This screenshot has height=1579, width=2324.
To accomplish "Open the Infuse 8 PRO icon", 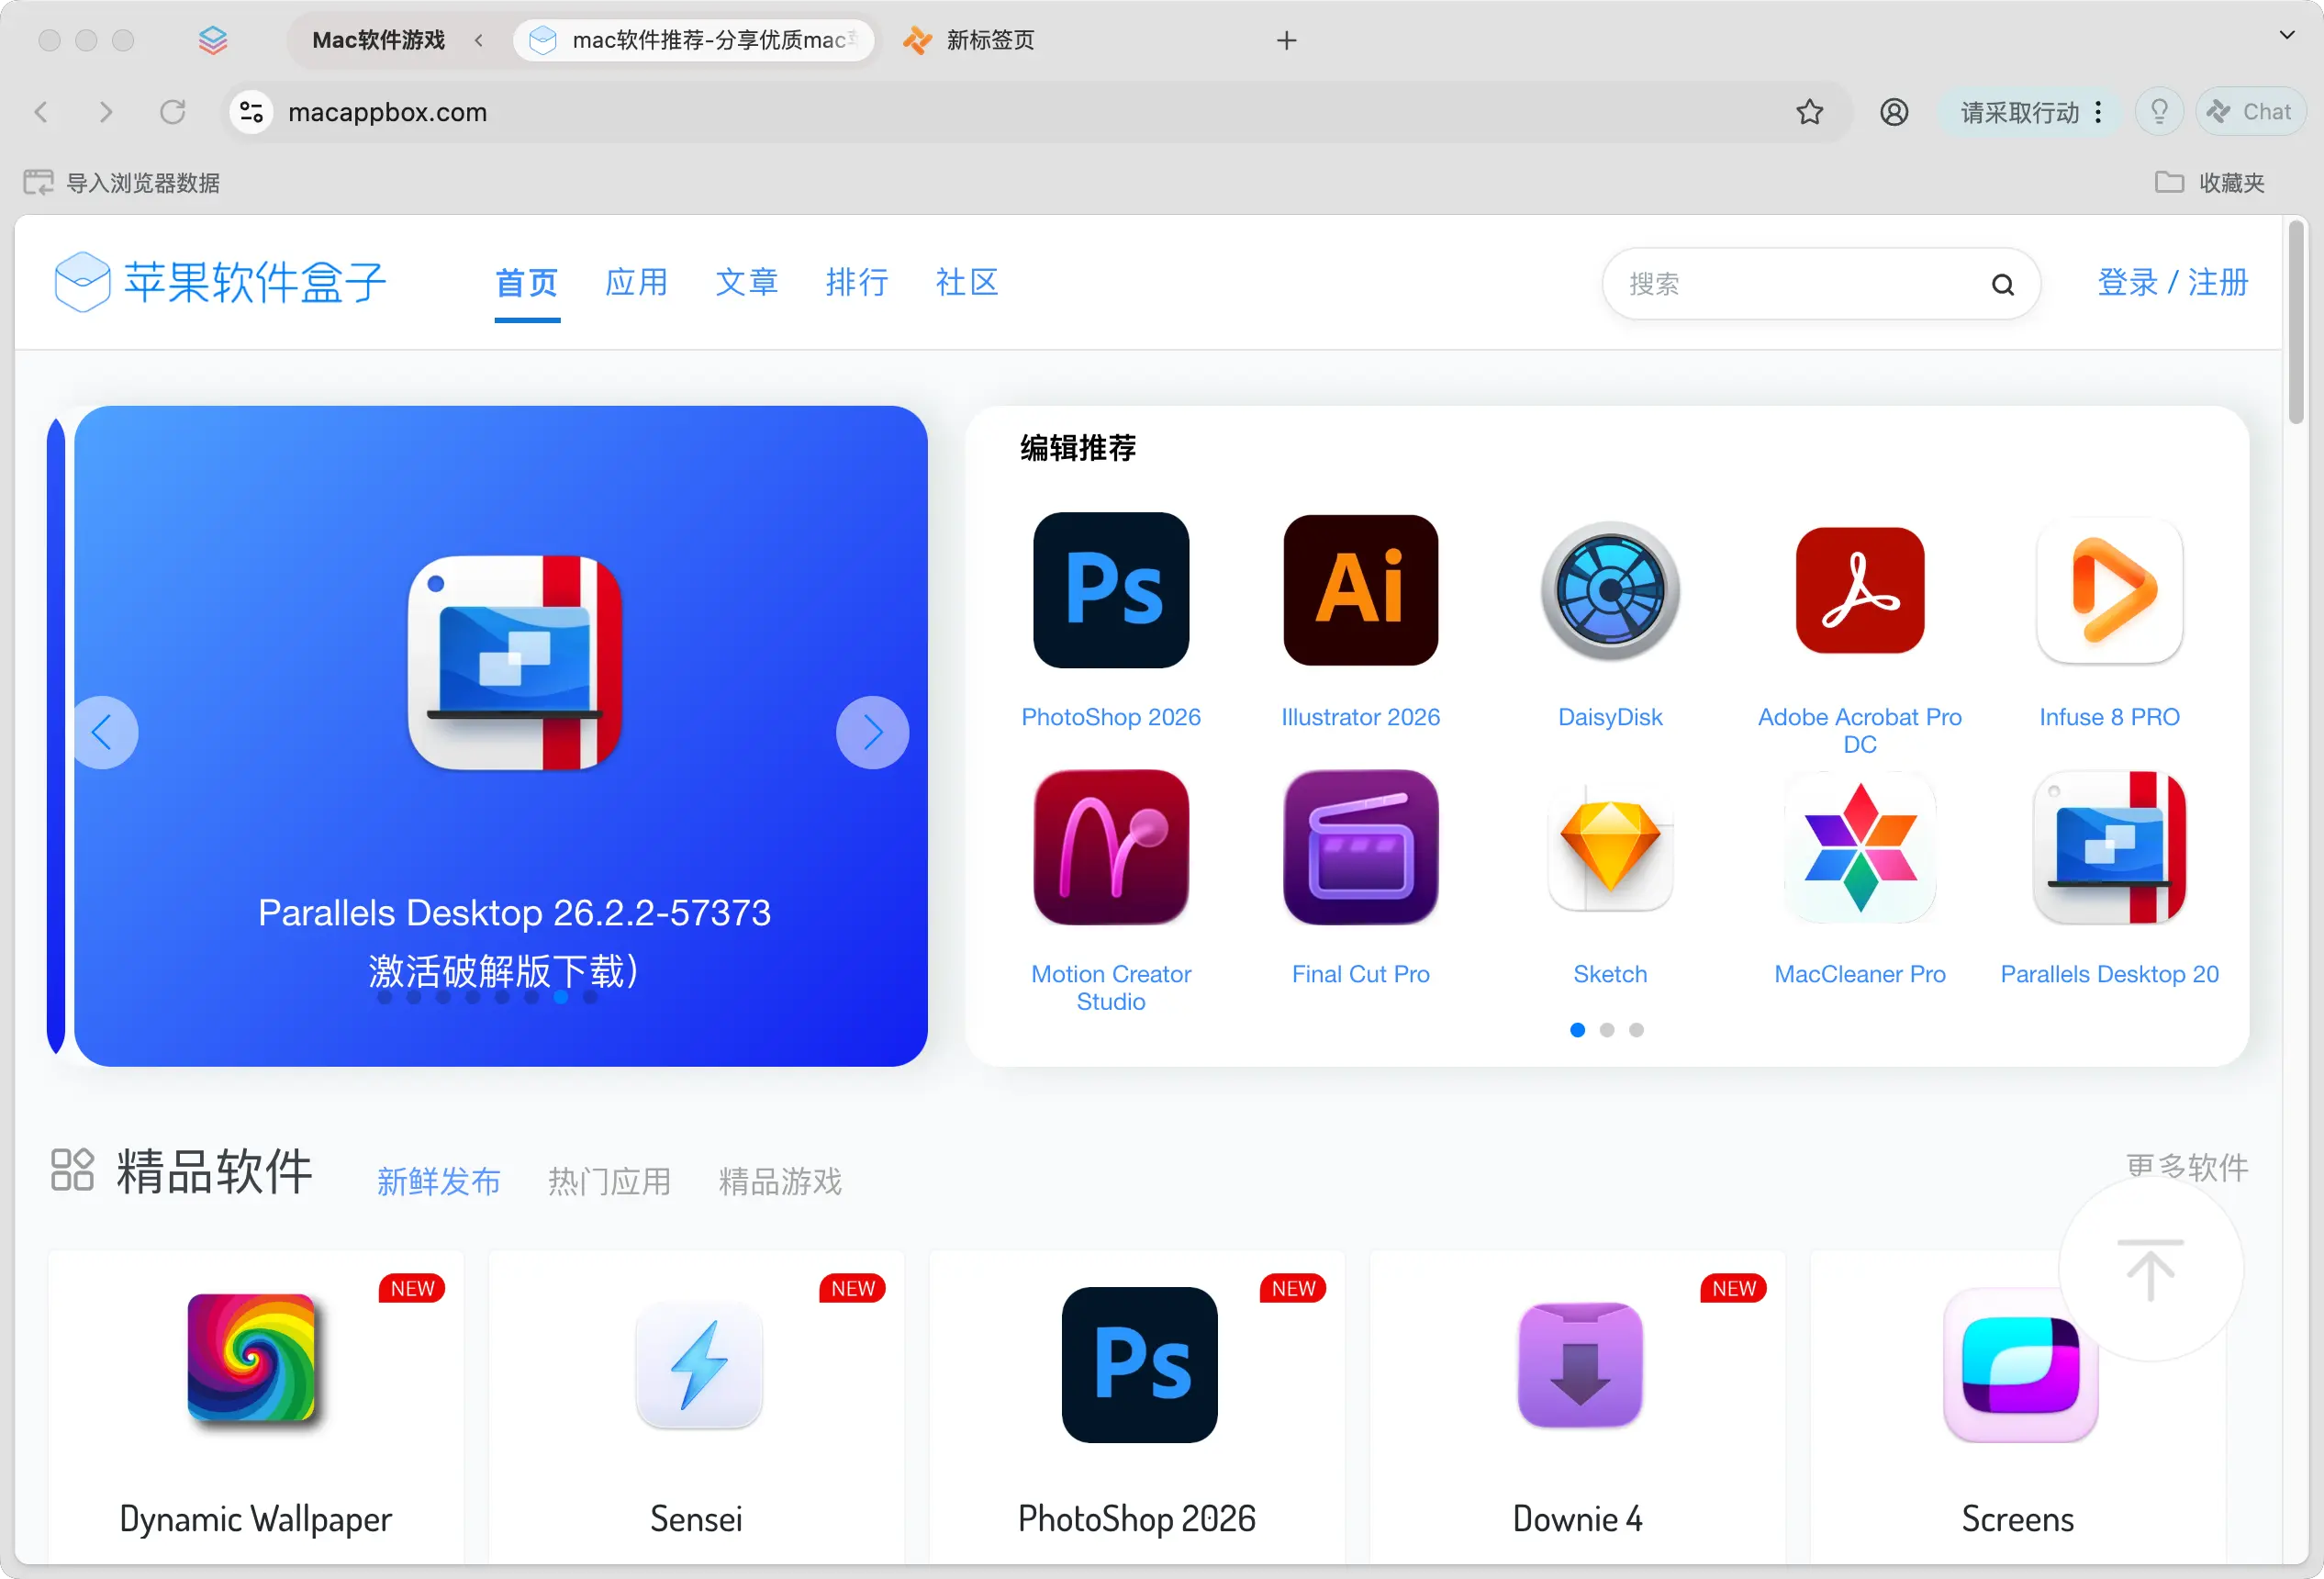I will click(x=2109, y=590).
